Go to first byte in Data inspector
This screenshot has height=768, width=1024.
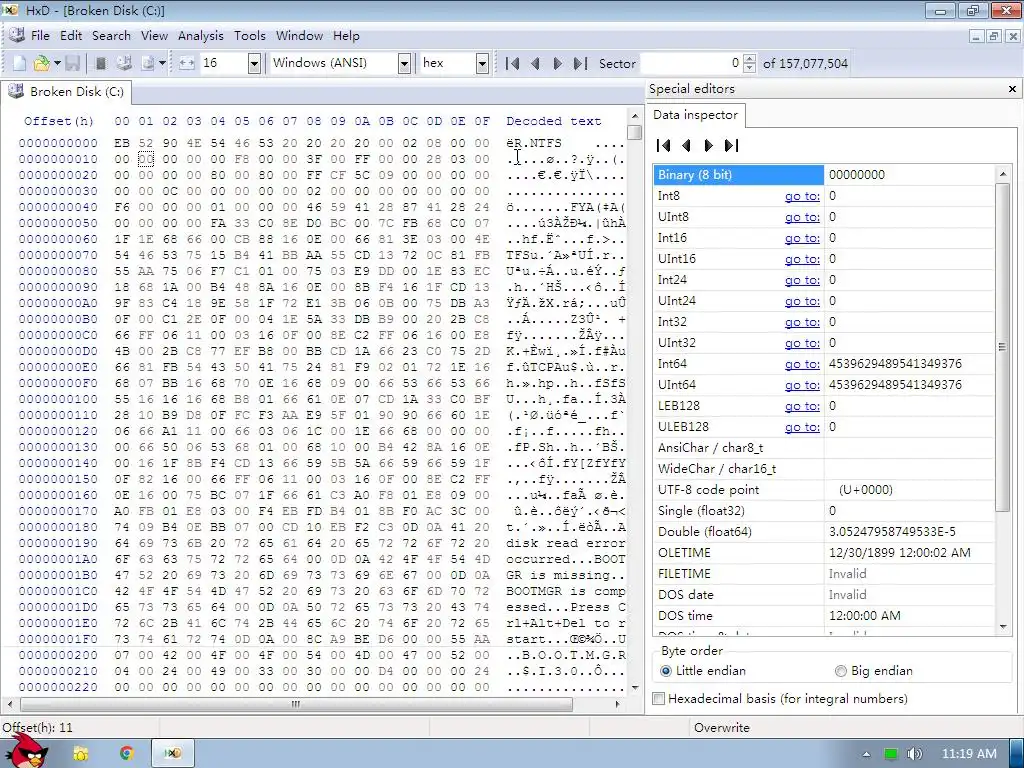[x=664, y=146]
